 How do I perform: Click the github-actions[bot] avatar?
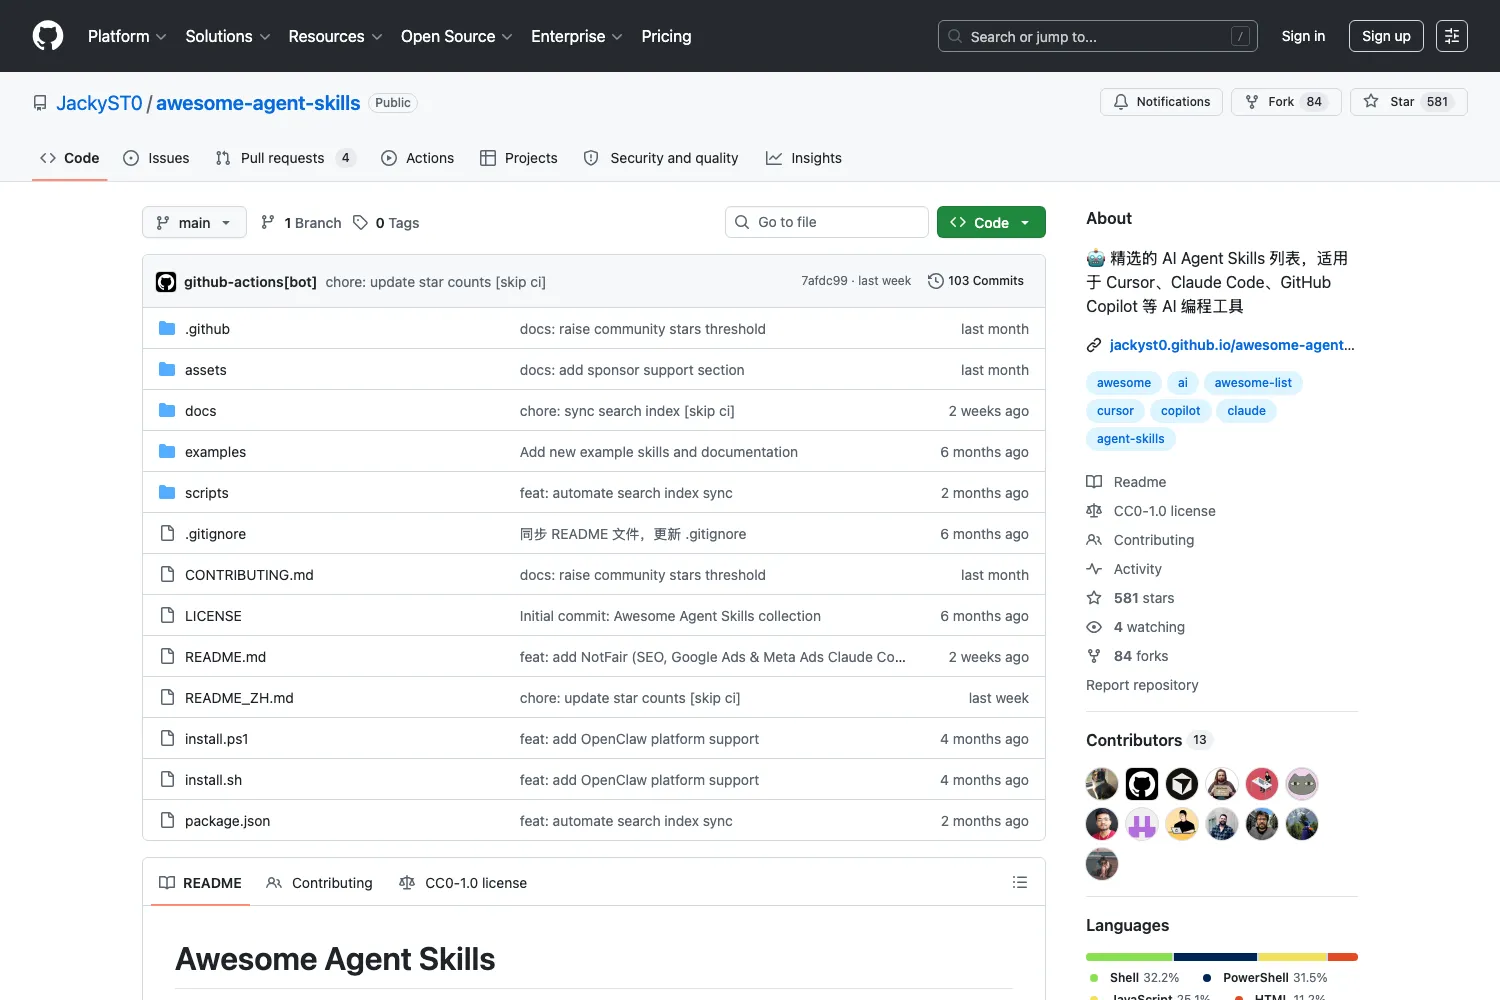(166, 282)
